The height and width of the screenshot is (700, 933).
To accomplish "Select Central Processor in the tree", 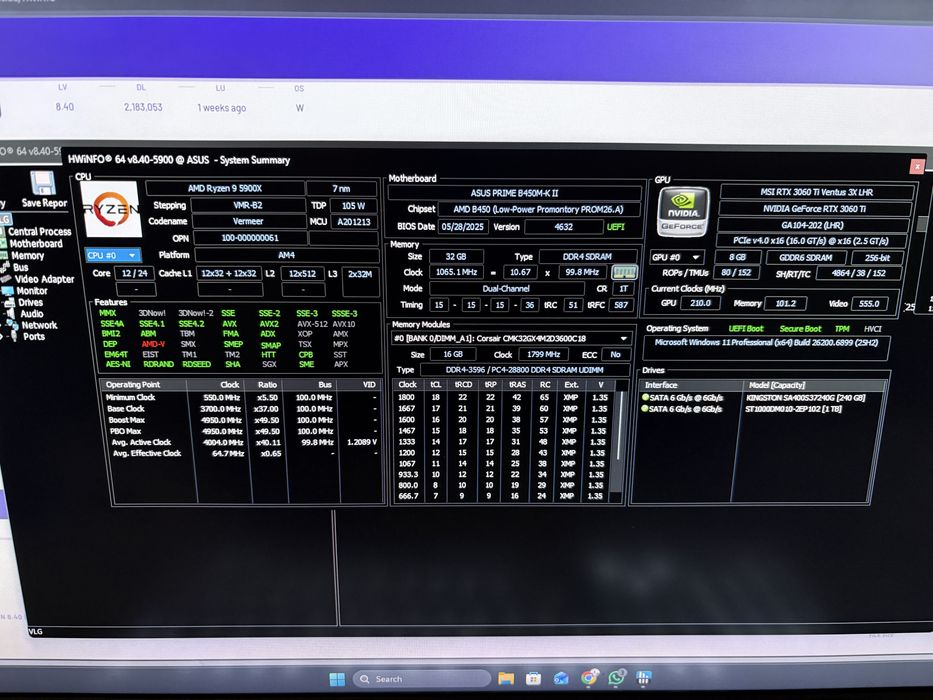I will (39, 232).
